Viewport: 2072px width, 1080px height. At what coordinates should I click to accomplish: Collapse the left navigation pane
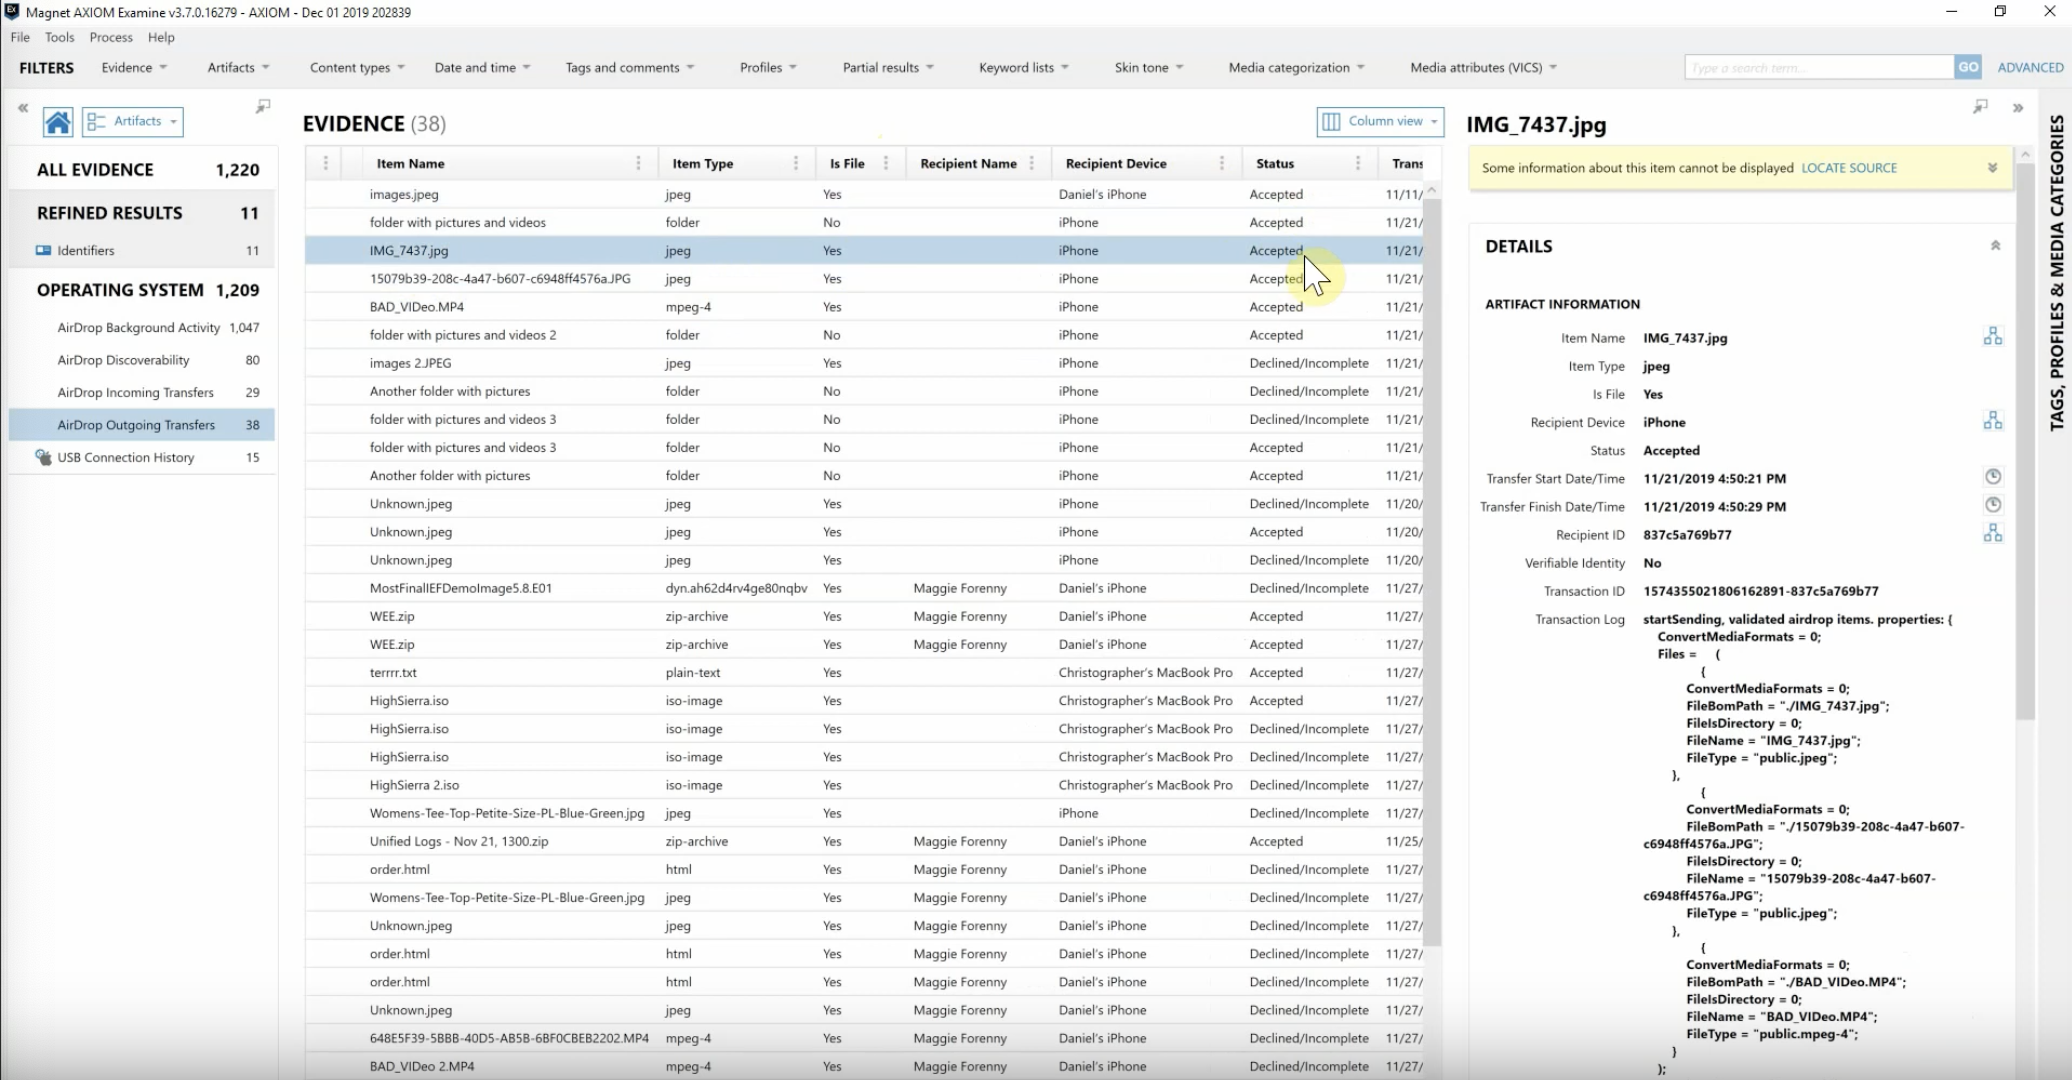tap(23, 107)
